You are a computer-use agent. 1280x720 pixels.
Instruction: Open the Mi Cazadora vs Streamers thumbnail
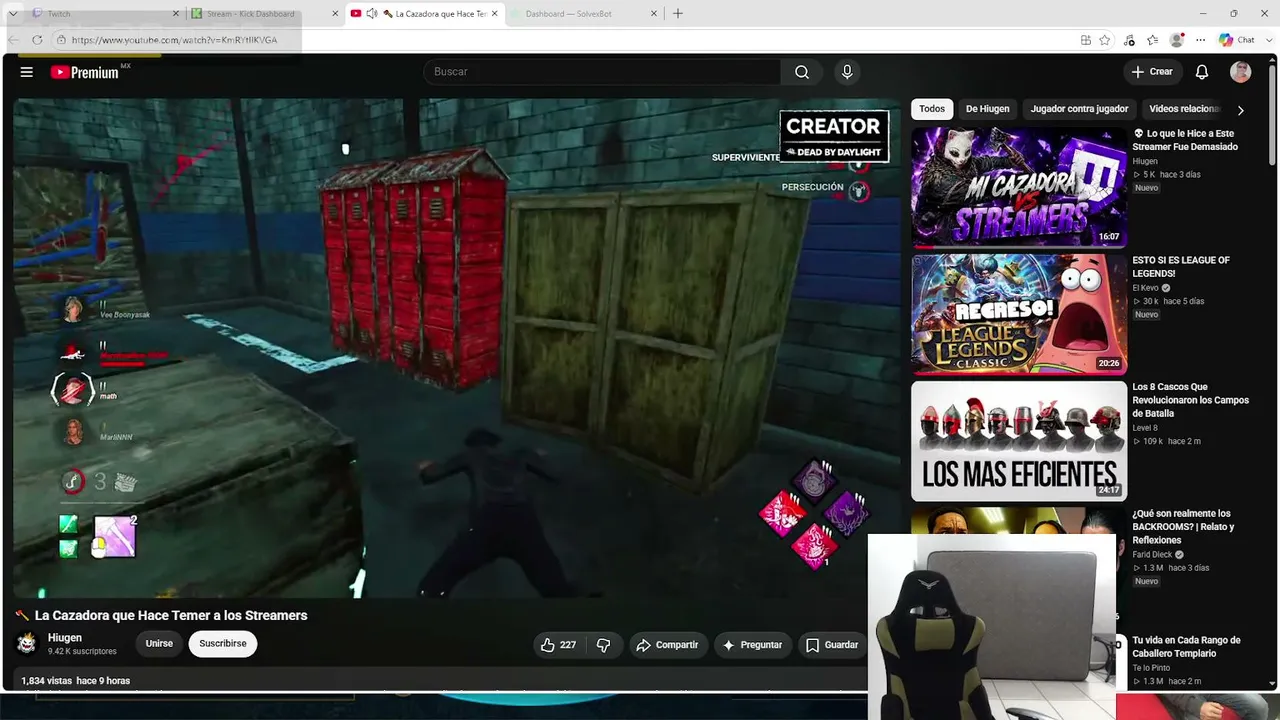1019,187
